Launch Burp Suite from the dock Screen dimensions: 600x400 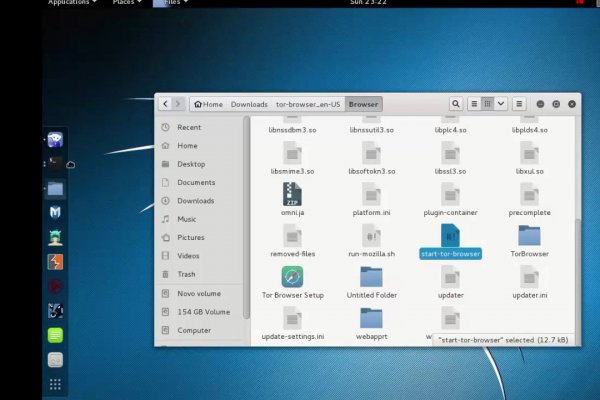click(x=56, y=262)
